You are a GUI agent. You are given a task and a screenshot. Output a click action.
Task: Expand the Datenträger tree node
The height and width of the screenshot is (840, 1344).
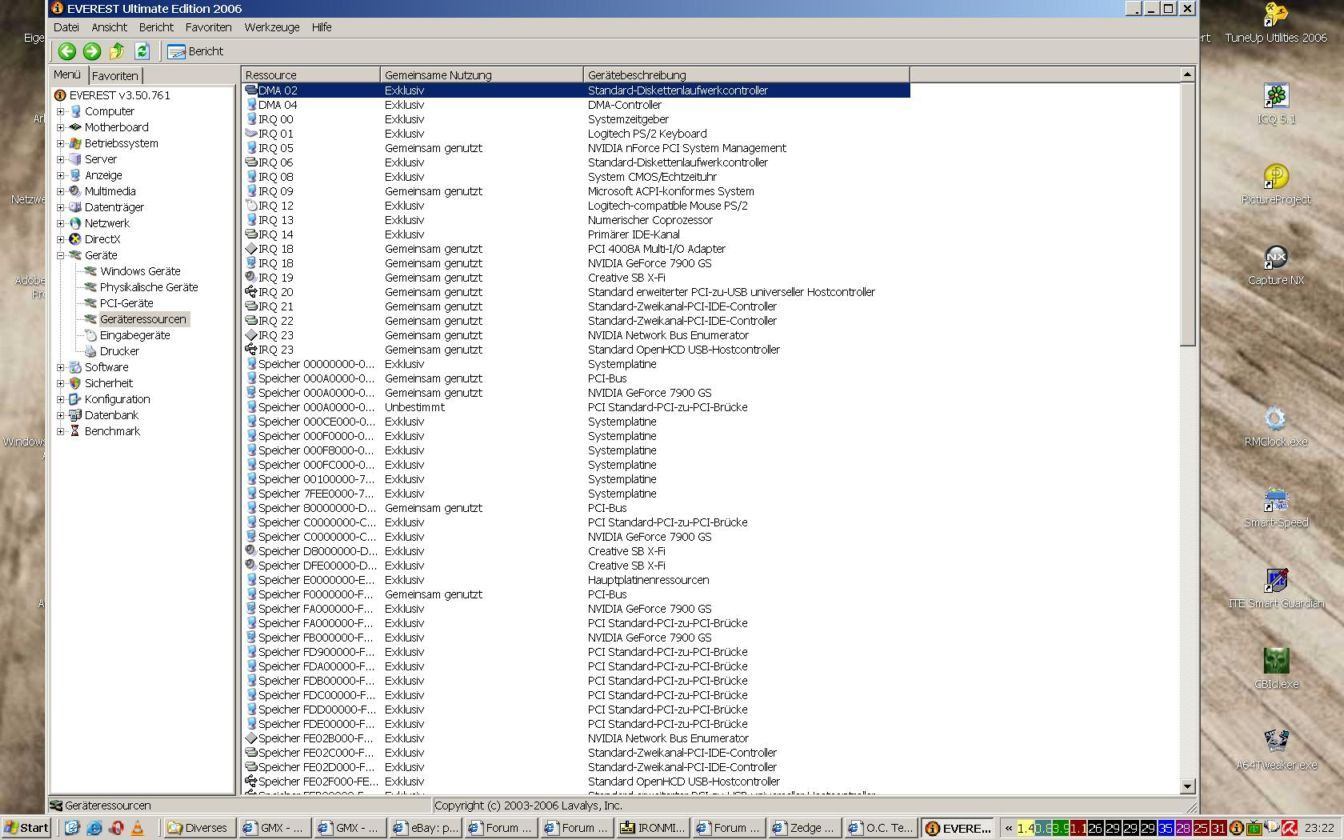coord(61,207)
